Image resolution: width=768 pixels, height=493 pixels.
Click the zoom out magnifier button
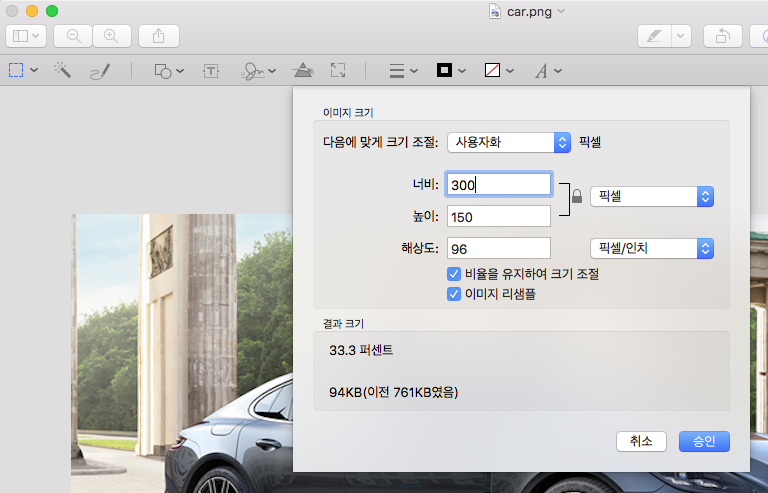click(73, 36)
